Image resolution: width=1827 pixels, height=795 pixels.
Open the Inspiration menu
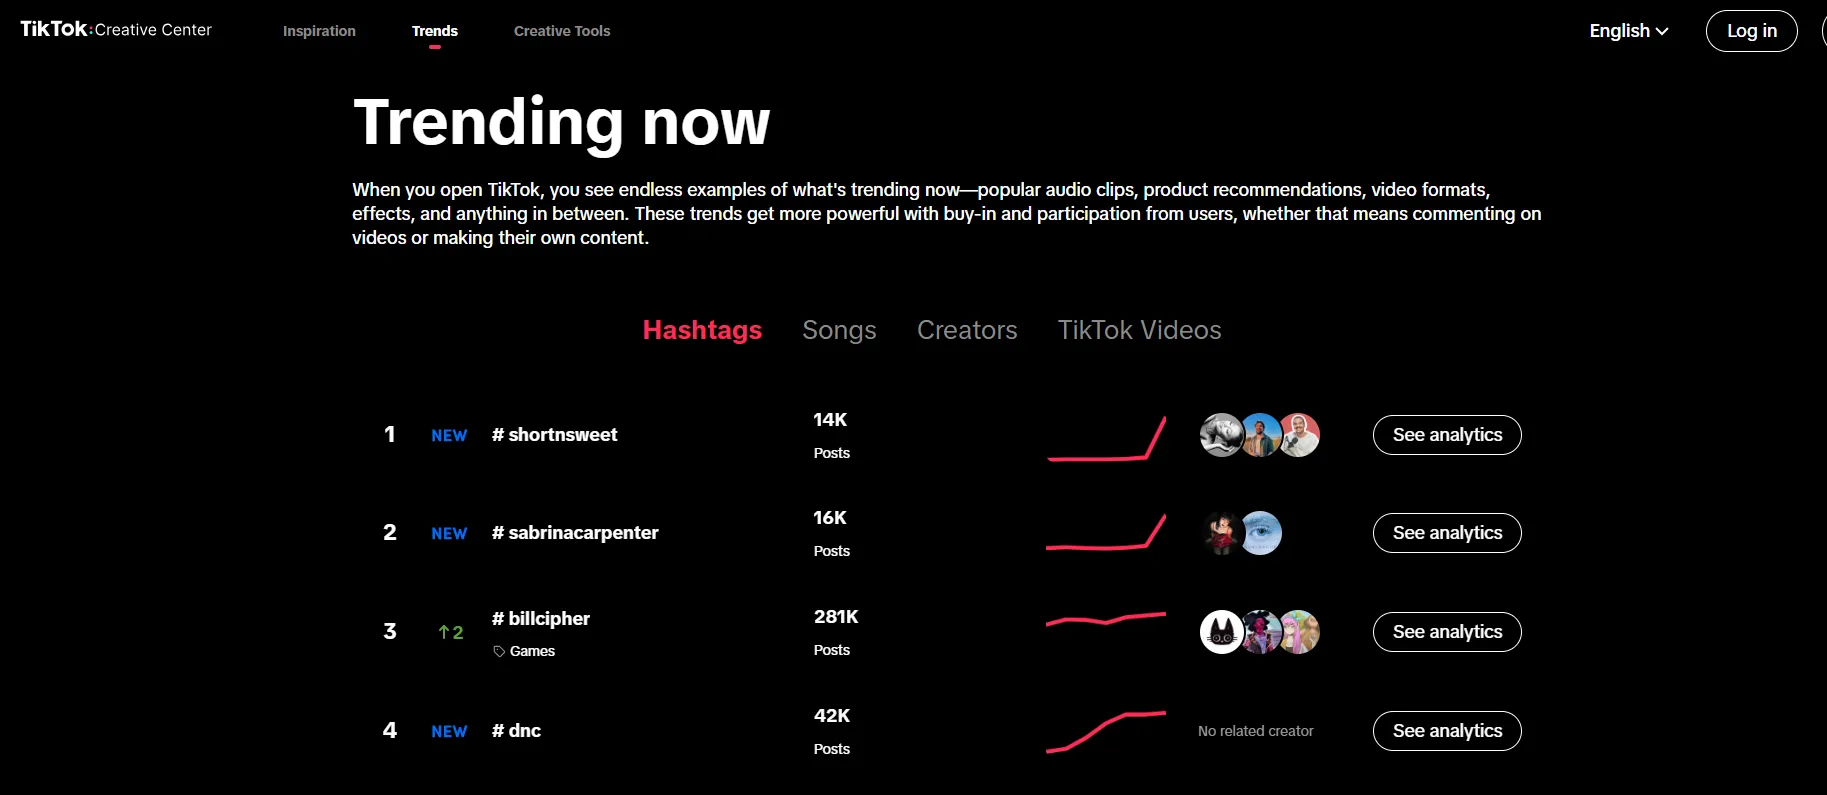[319, 31]
